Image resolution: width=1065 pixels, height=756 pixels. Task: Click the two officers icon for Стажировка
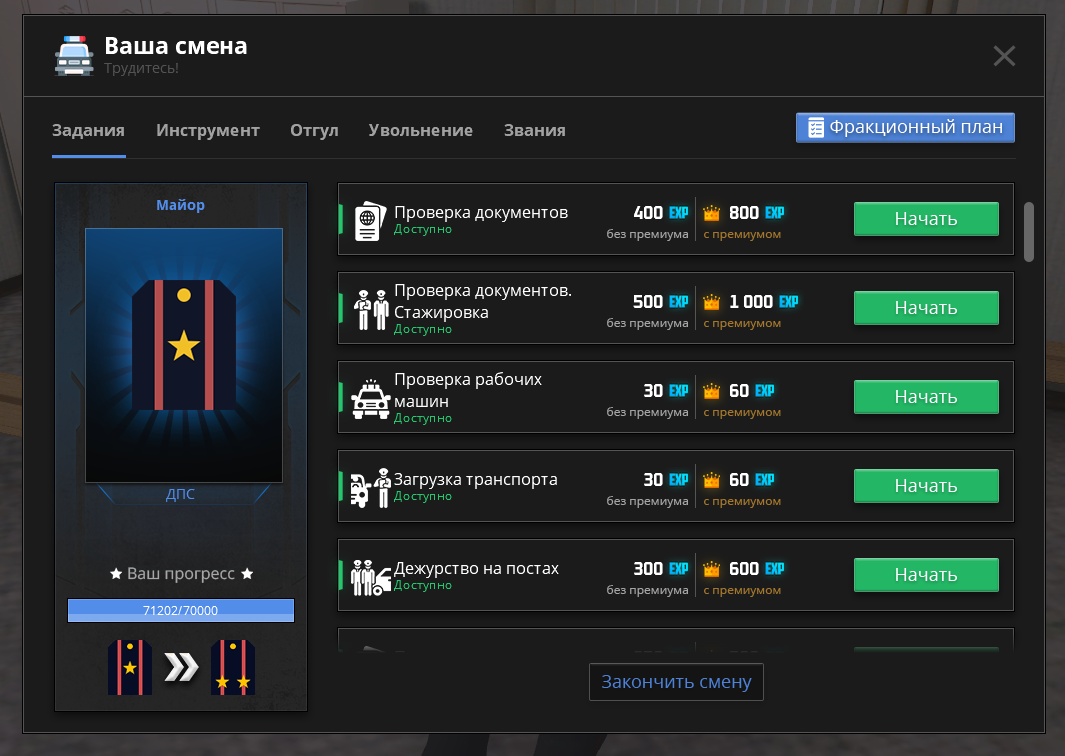(x=371, y=309)
